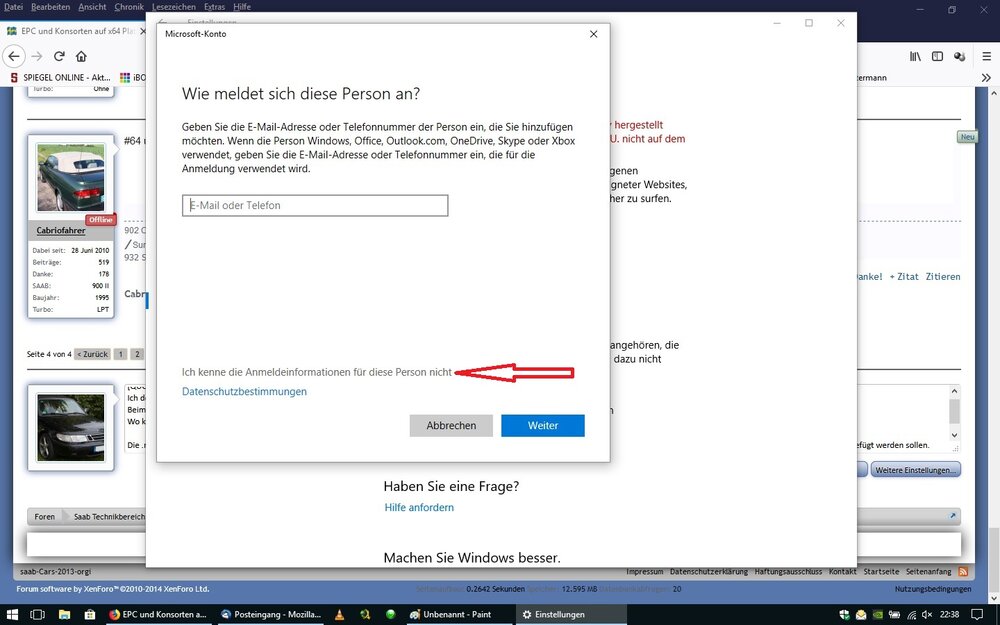Open the Bearbeiten menu
This screenshot has height=625, width=1000.
[x=50, y=6]
